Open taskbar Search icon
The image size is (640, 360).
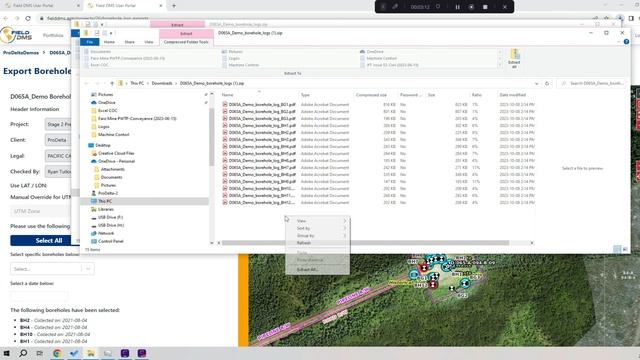[x=23, y=353]
